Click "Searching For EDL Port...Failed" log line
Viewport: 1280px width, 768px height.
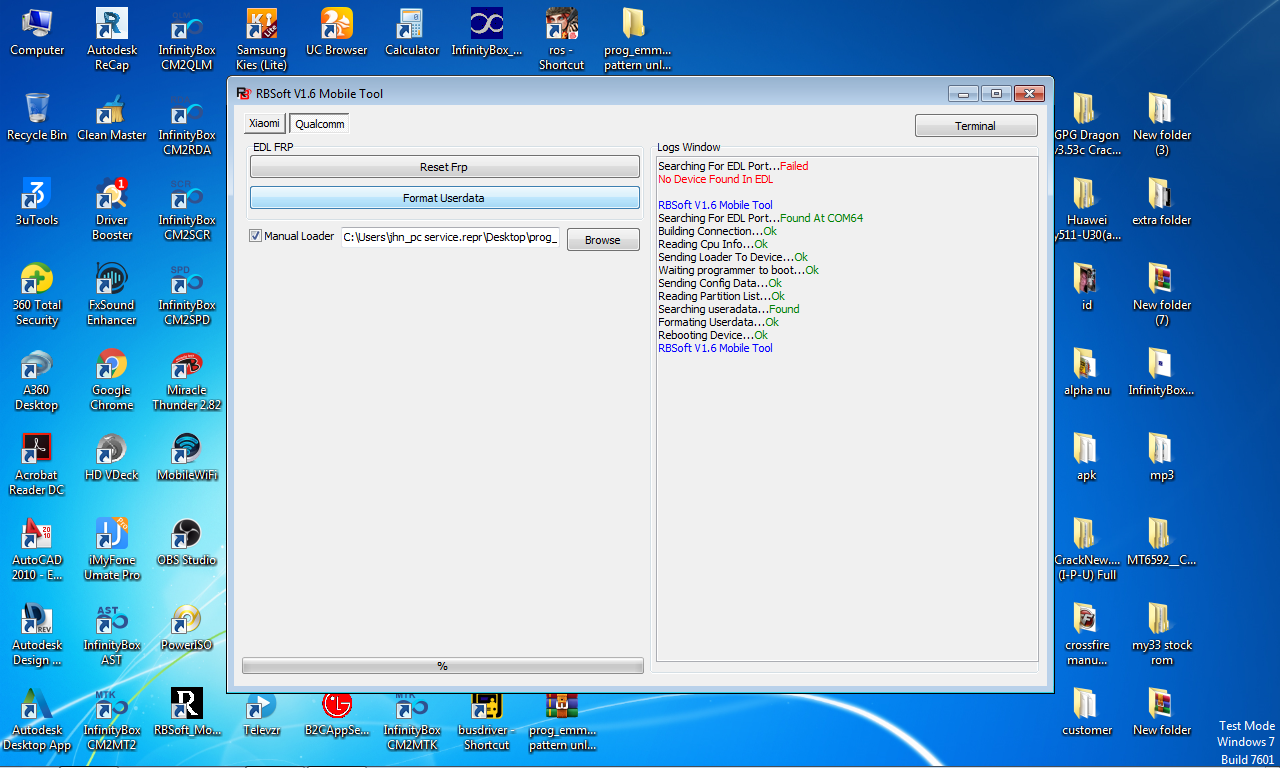733,166
